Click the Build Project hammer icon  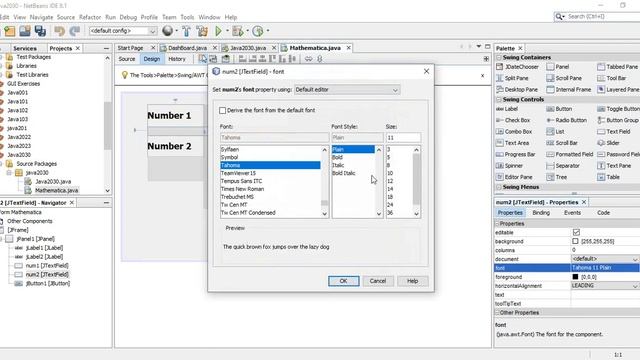[187, 31]
